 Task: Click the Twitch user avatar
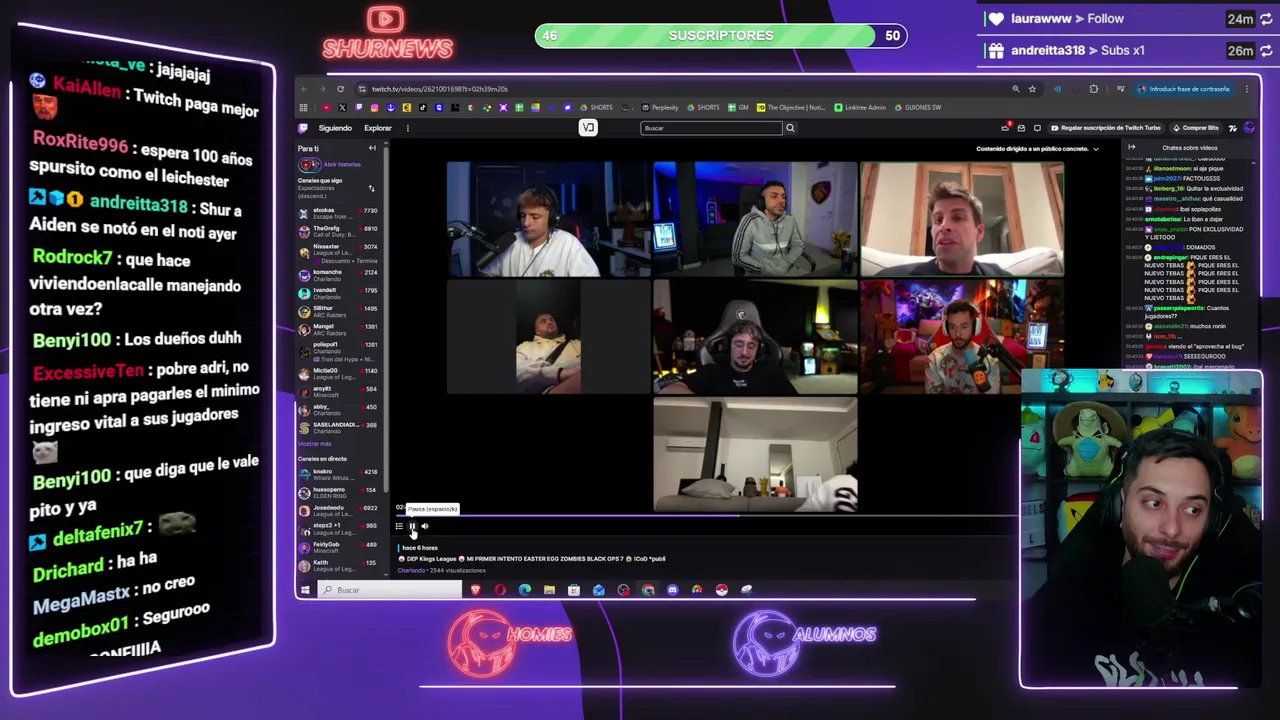point(1250,128)
